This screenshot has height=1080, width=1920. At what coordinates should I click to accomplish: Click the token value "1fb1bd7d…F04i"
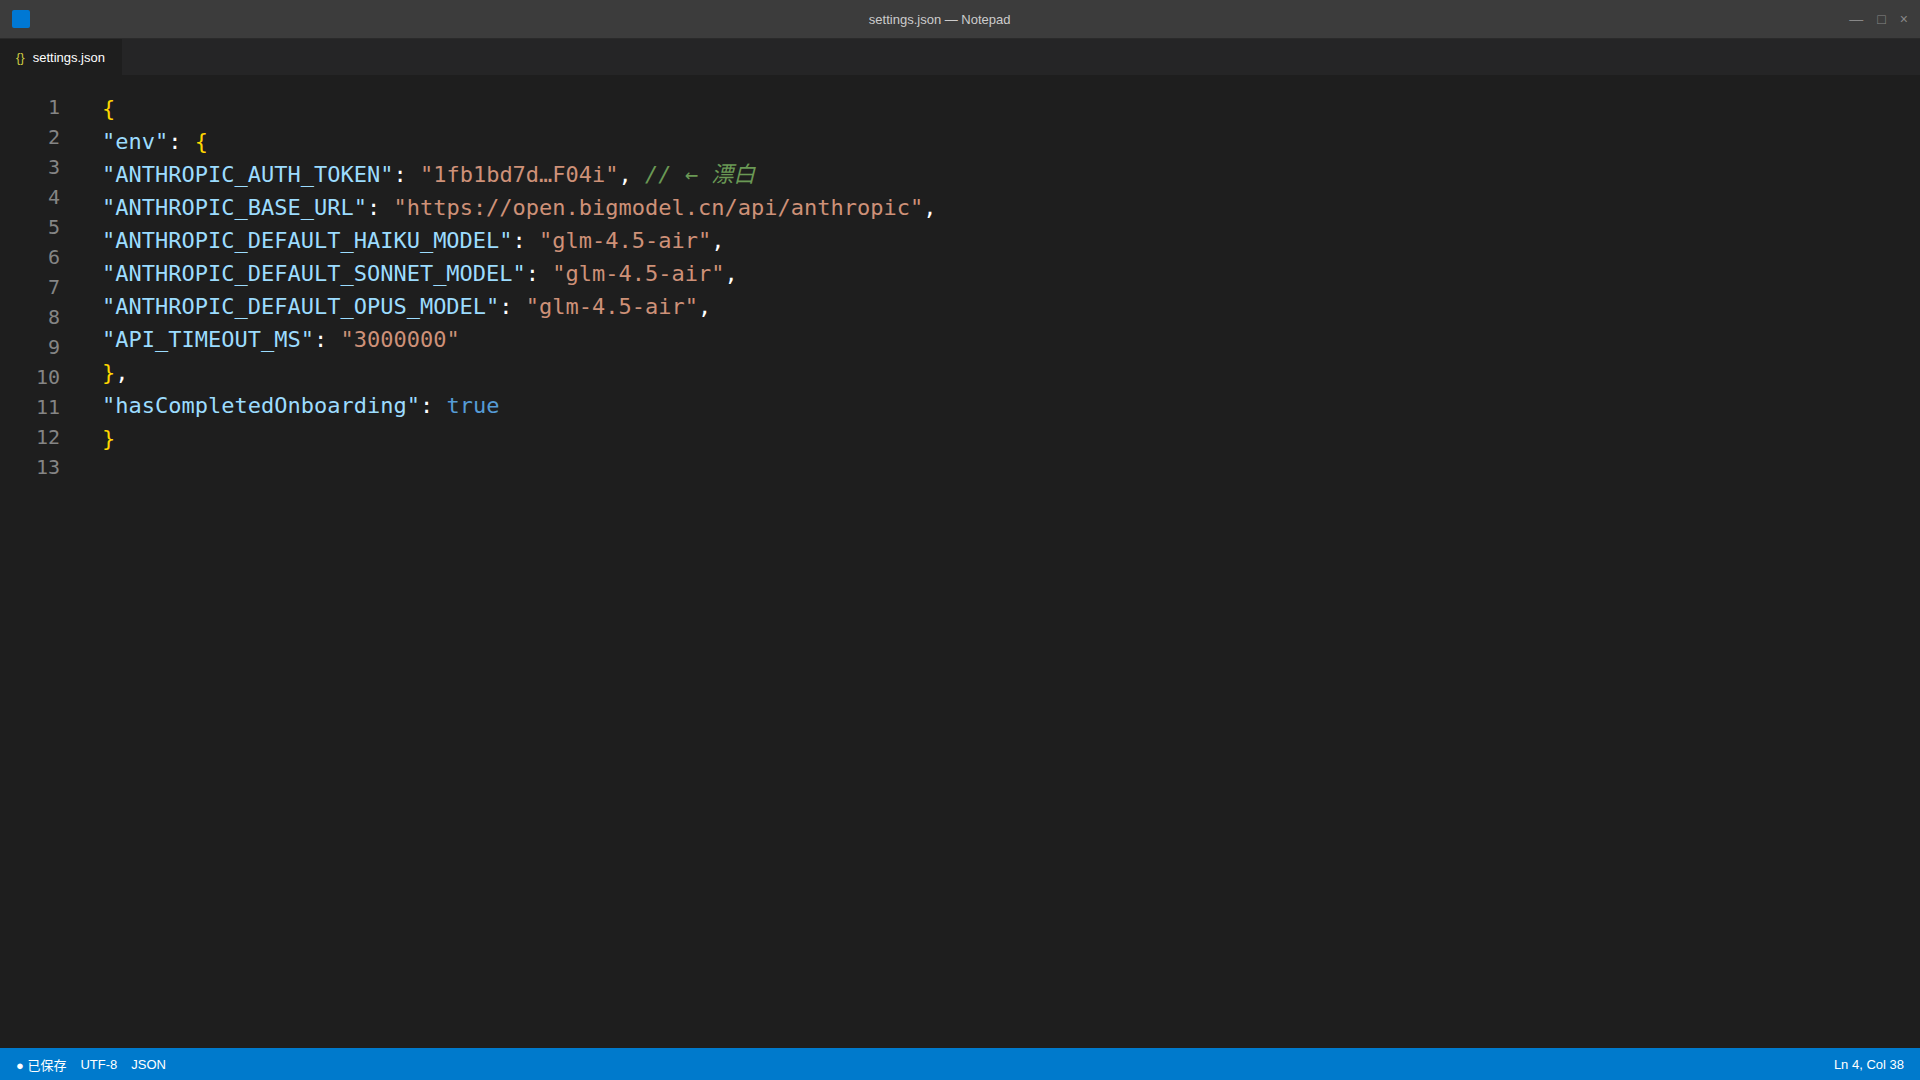[x=519, y=175]
